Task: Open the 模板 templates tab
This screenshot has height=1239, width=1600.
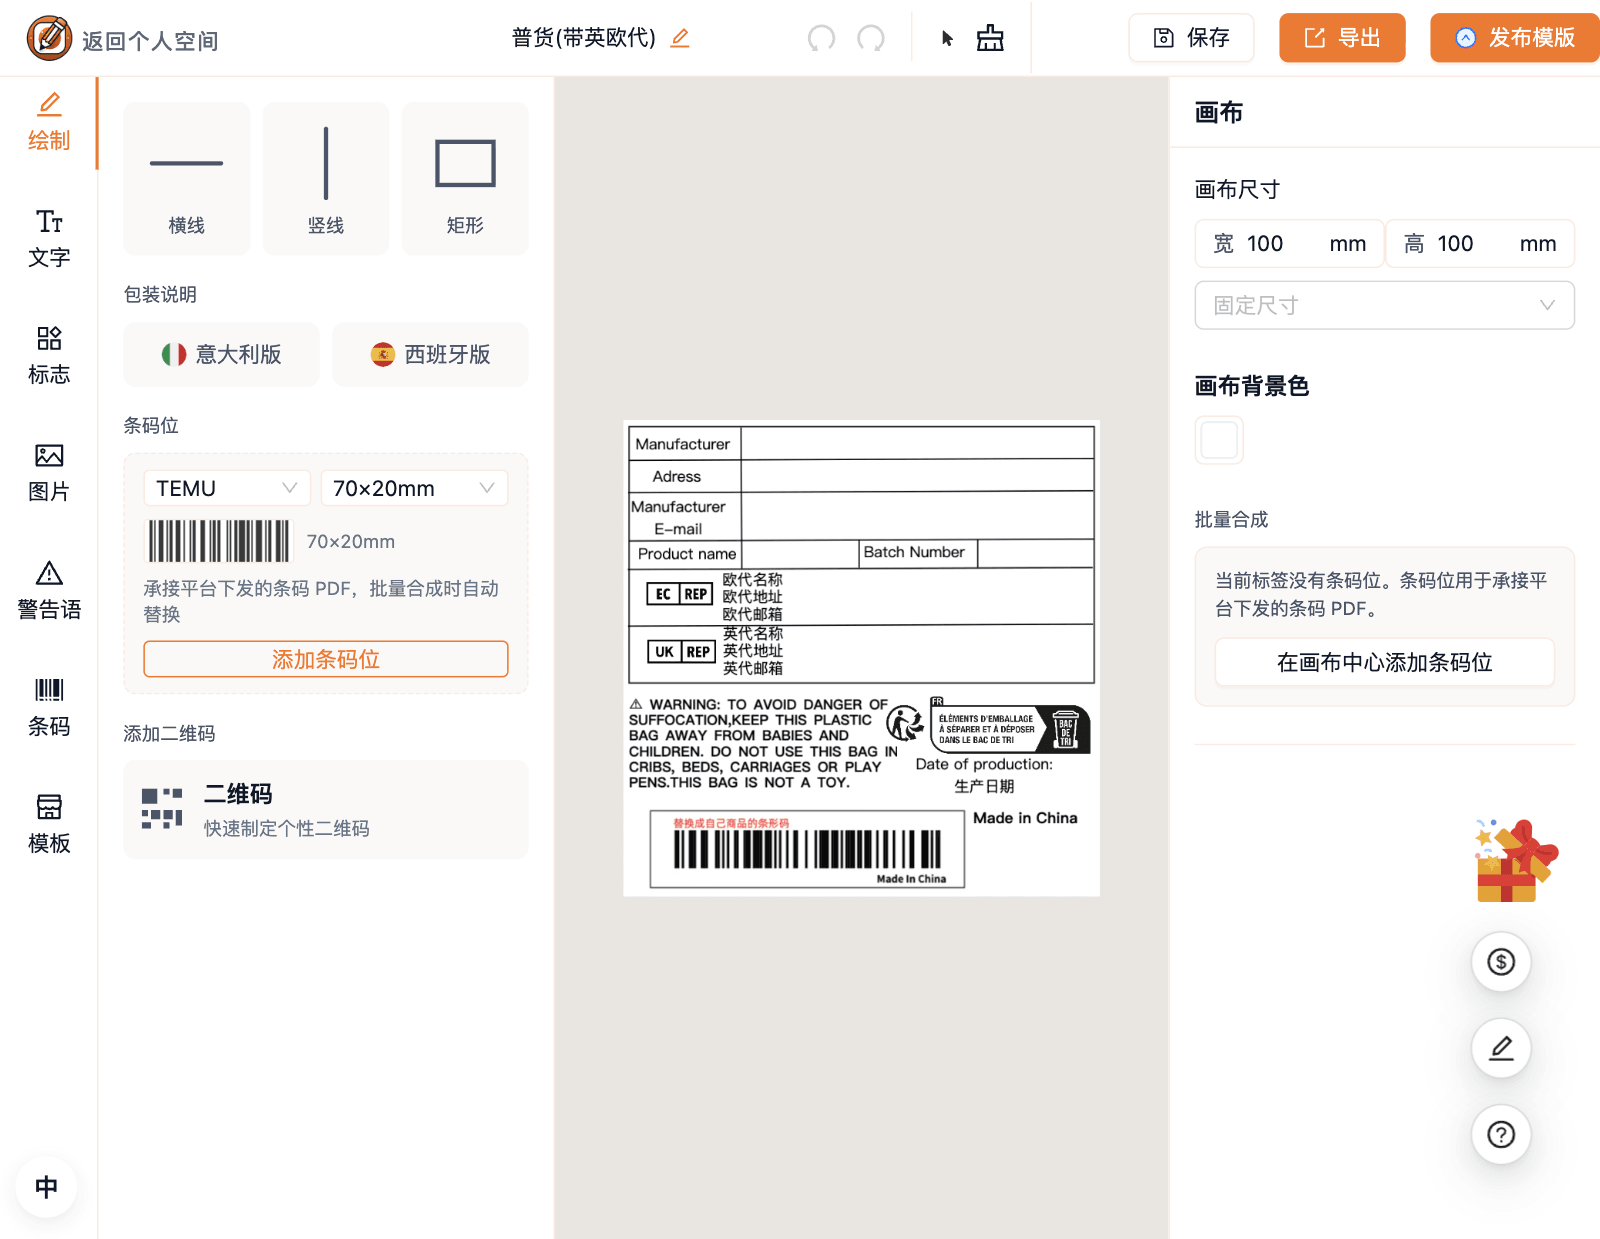Action: click(x=49, y=824)
